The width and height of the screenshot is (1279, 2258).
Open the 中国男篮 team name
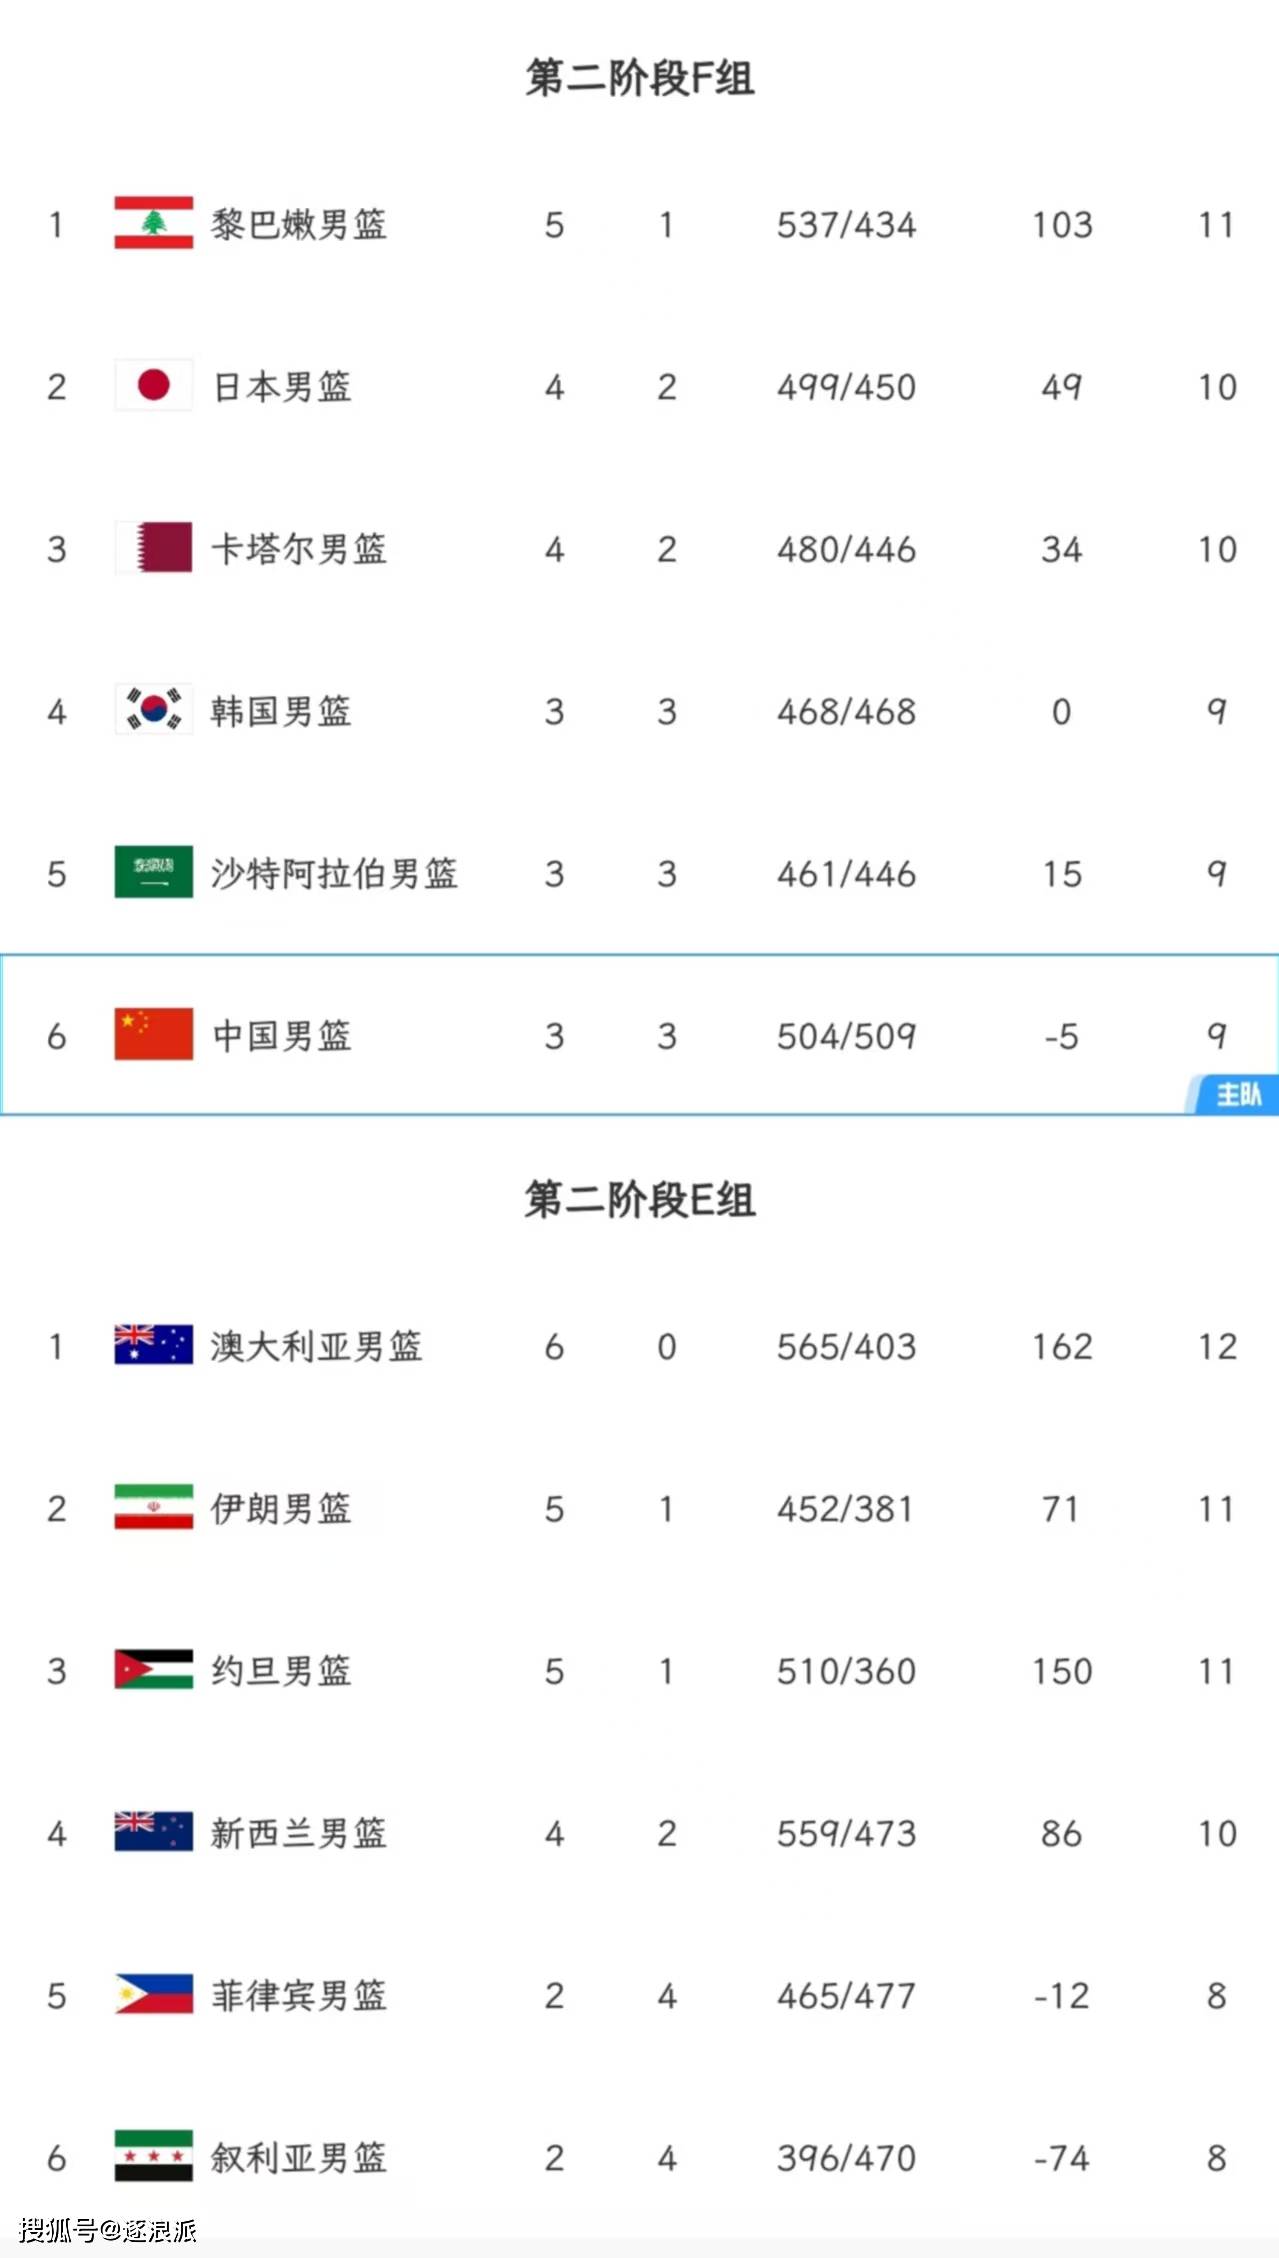coord(282,1036)
